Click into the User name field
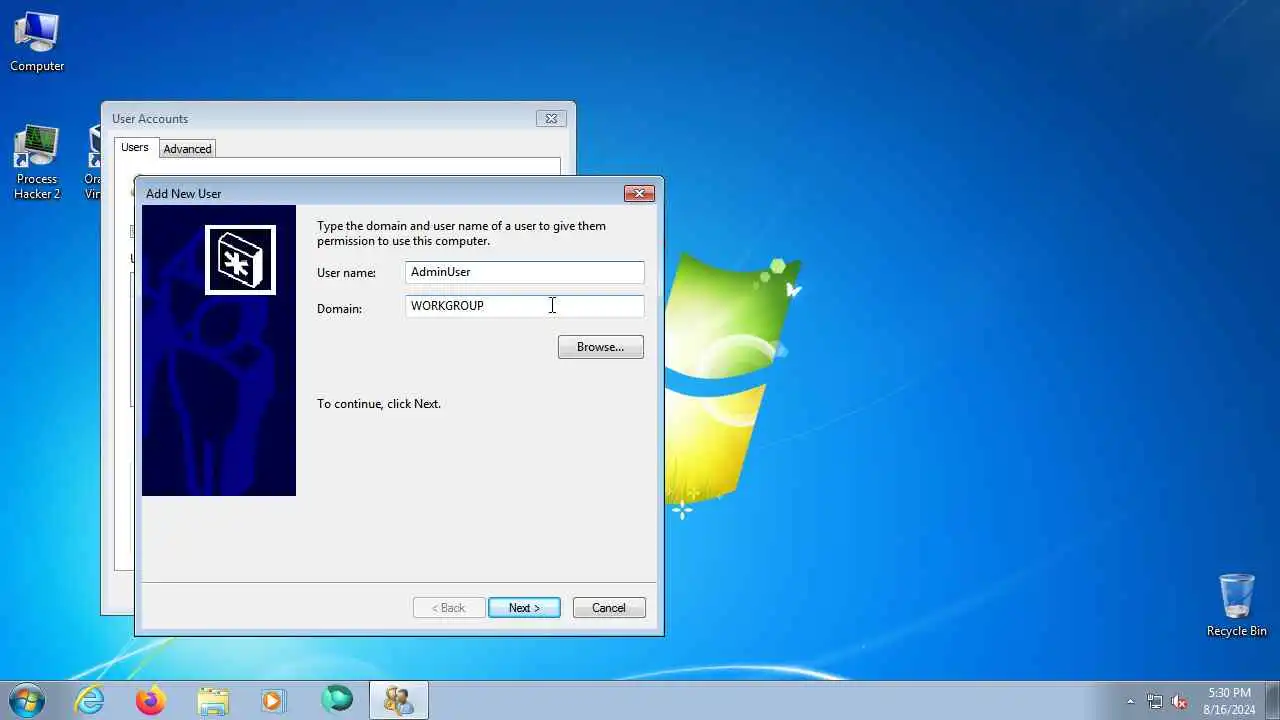The height and width of the screenshot is (720, 1280). [525, 272]
